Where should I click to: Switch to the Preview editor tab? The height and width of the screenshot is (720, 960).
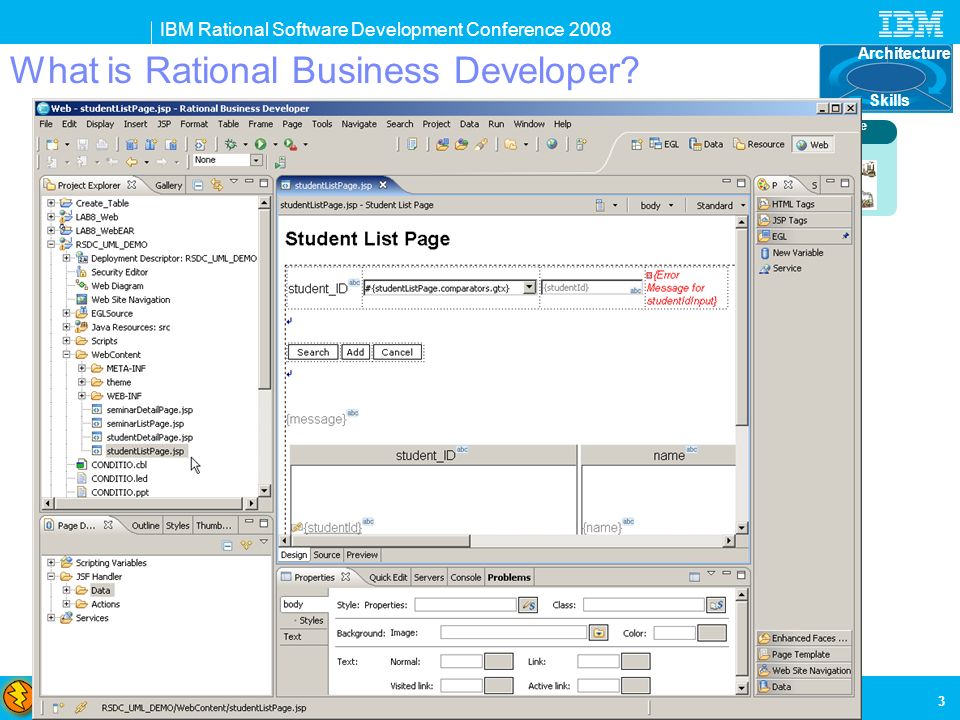tap(362, 555)
